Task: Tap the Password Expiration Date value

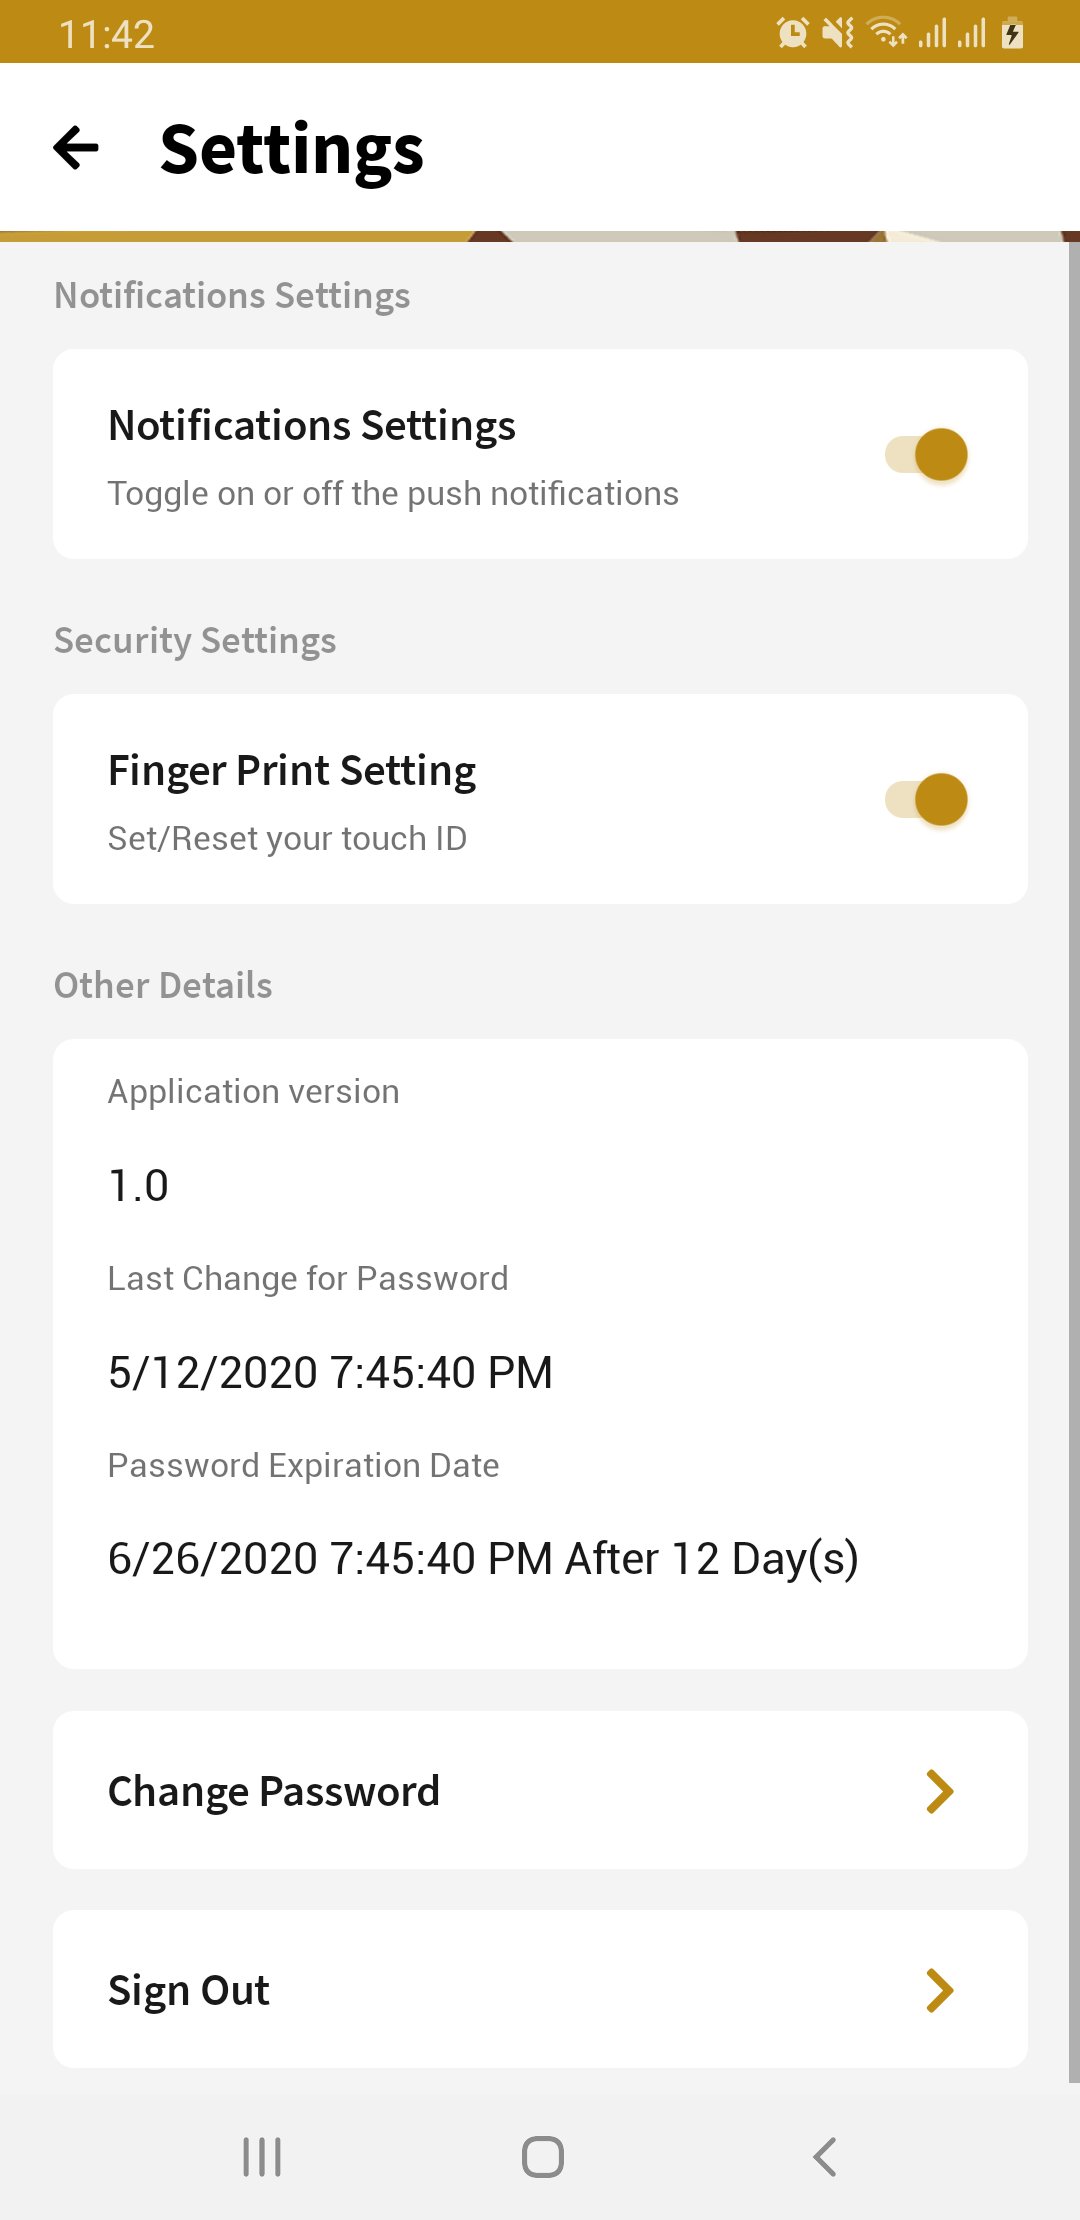Action: 483,1559
